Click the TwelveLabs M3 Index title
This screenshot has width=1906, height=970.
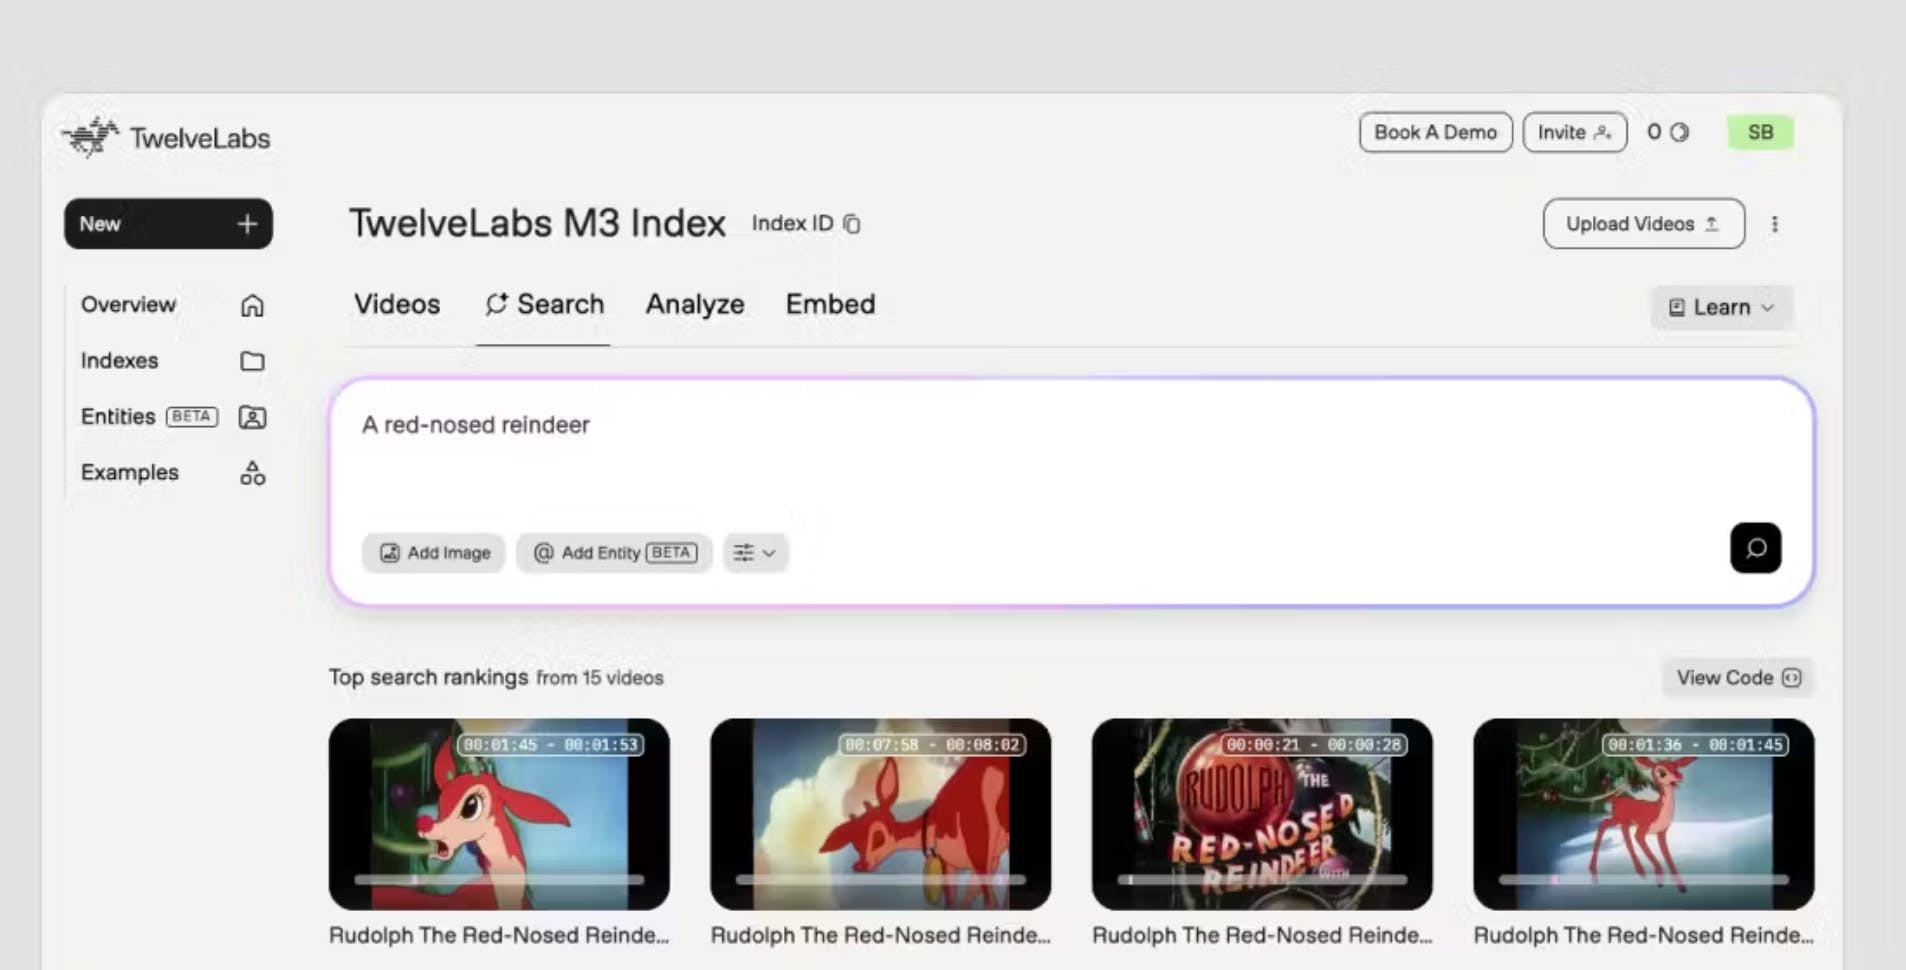(537, 223)
